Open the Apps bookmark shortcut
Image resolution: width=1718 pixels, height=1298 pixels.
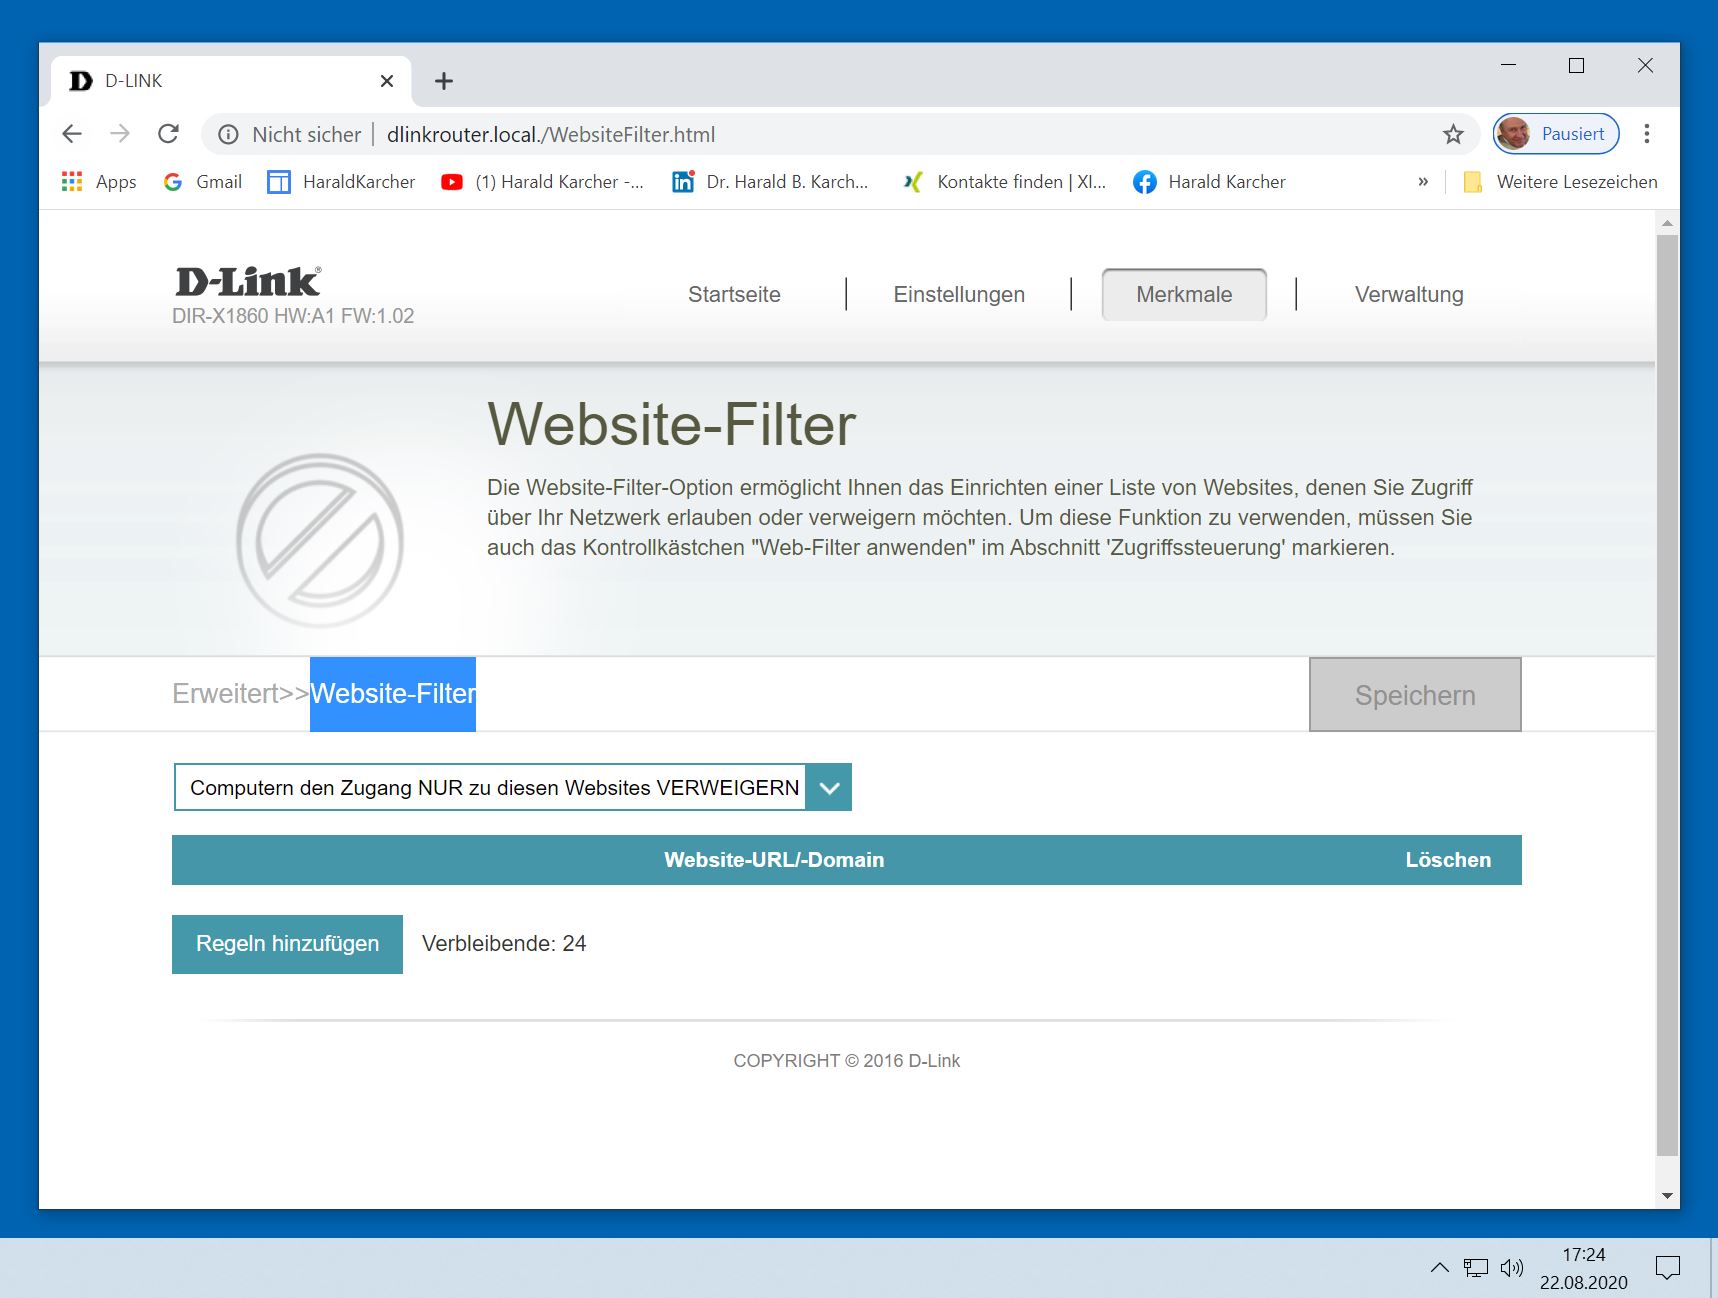(98, 182)
